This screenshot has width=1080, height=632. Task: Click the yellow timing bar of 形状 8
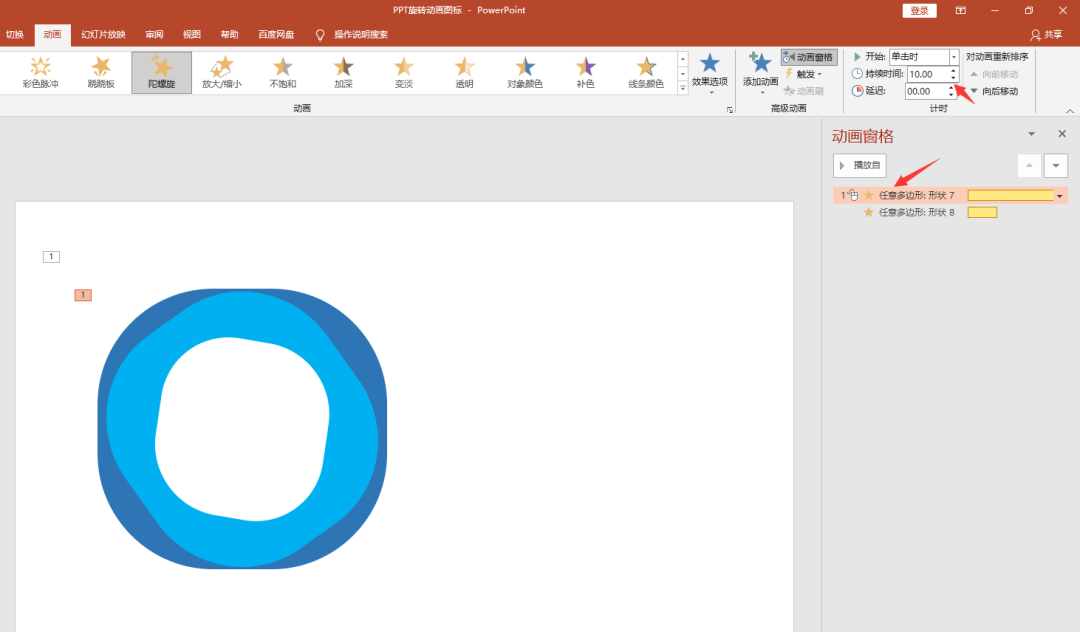pos(982,213)
